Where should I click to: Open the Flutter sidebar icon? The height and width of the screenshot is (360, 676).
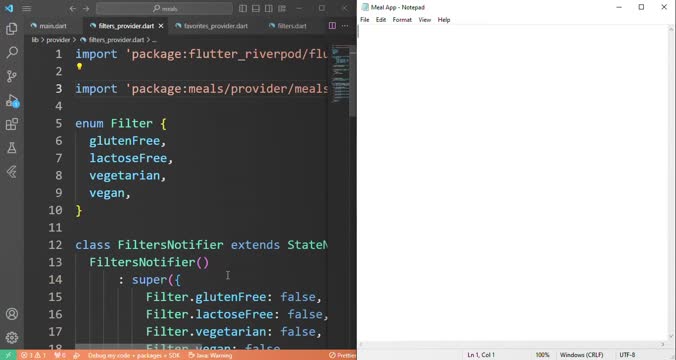[x=12, y=172]
